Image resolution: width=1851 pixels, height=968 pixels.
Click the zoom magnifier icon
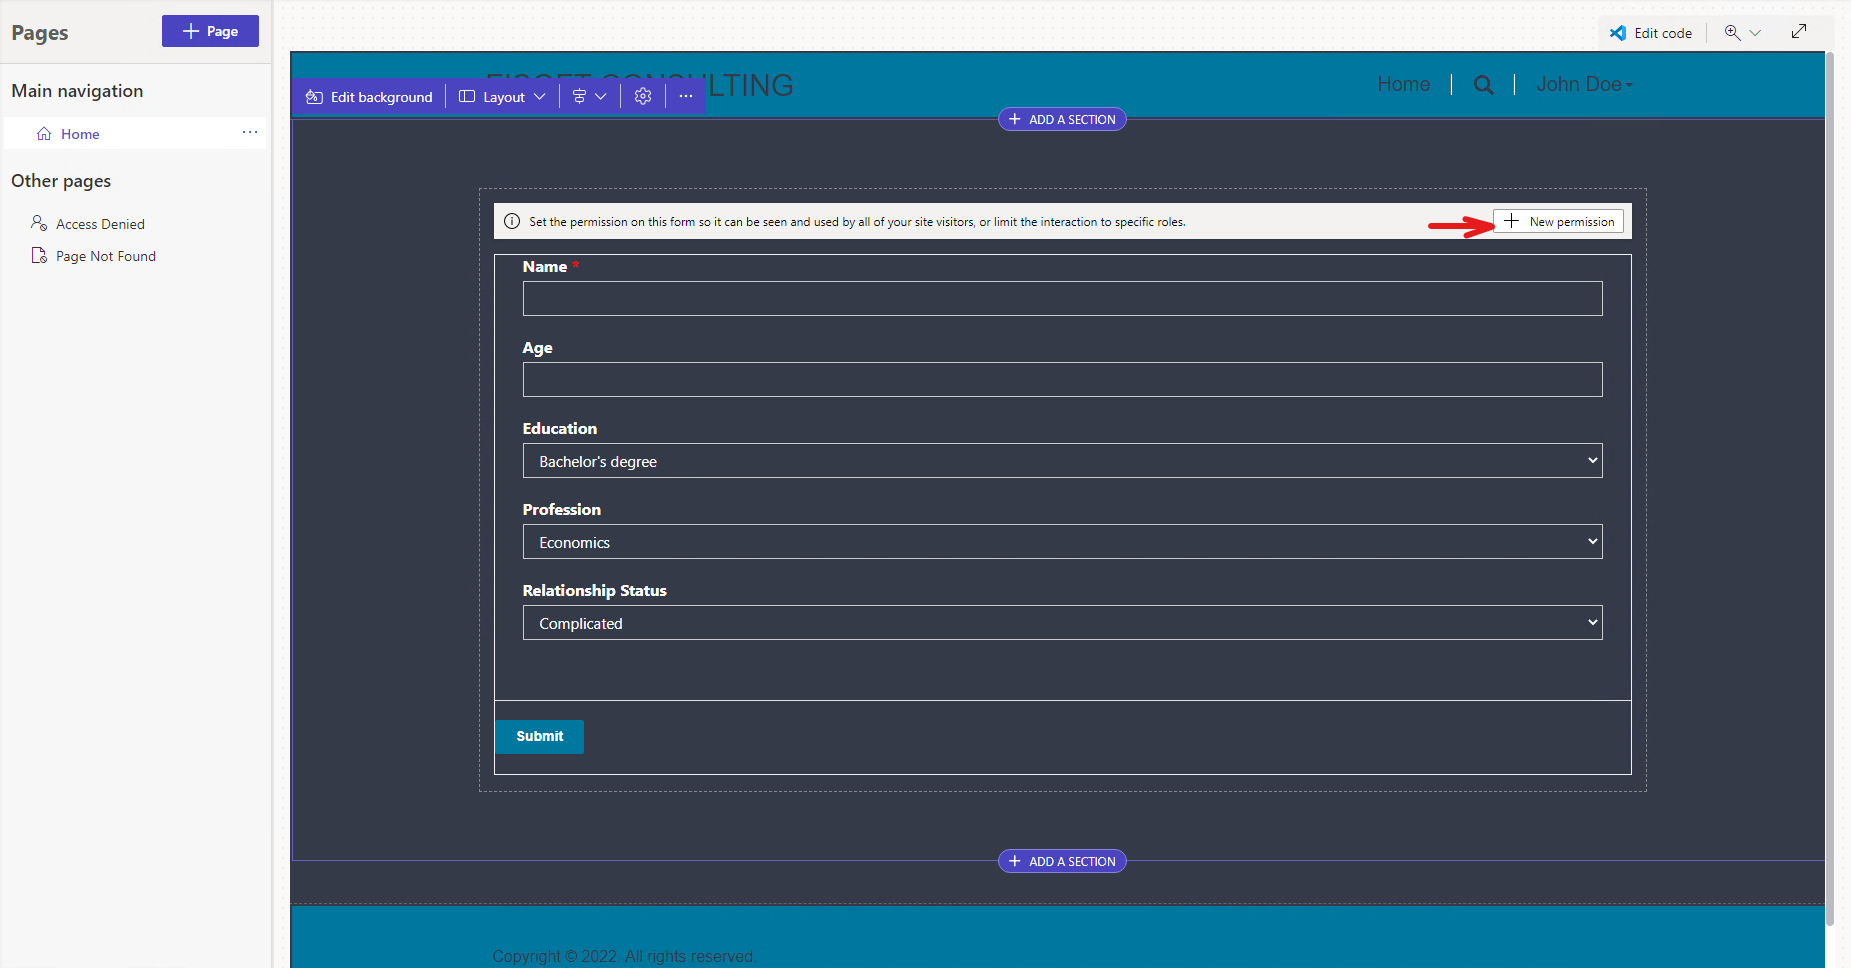click(1733, 32)
